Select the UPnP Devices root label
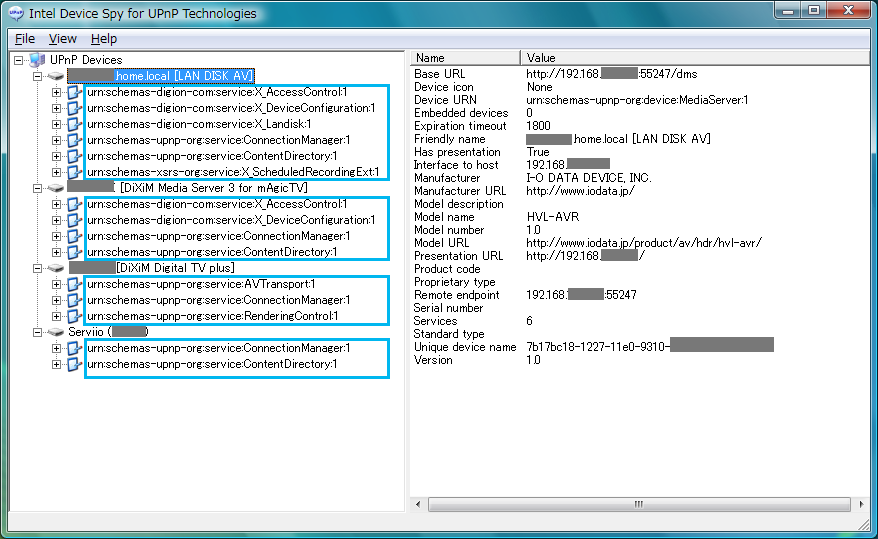Screen dimensions: 878x539 (x=86, y=60)
